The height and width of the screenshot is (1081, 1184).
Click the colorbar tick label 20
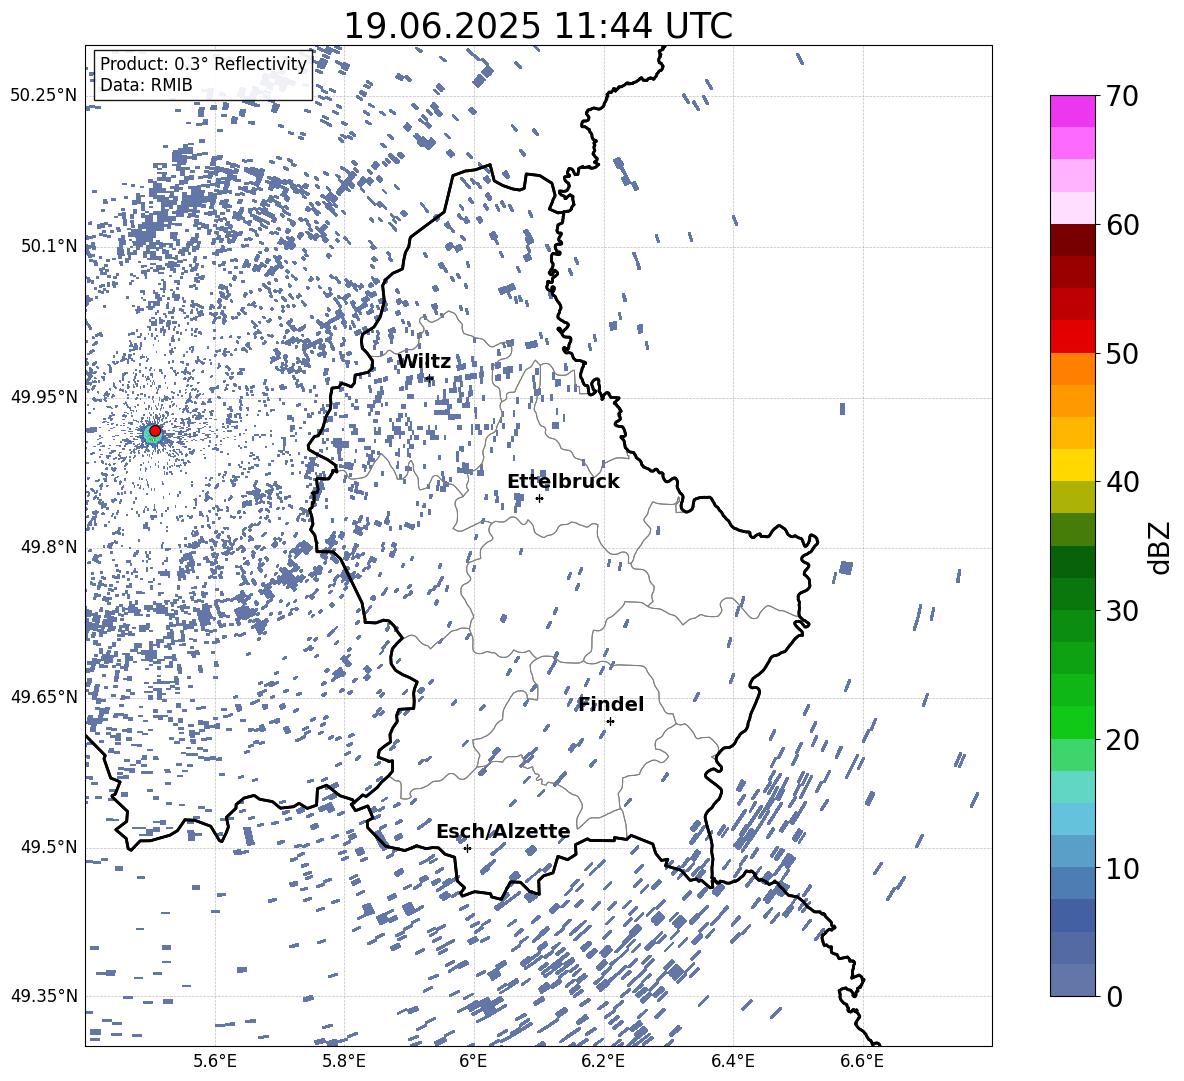[x=1122, y=740]
